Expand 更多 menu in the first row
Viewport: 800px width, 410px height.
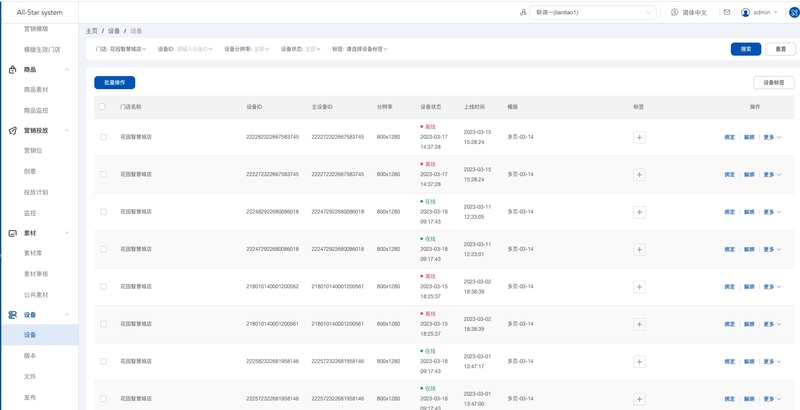tap(772, 137)
